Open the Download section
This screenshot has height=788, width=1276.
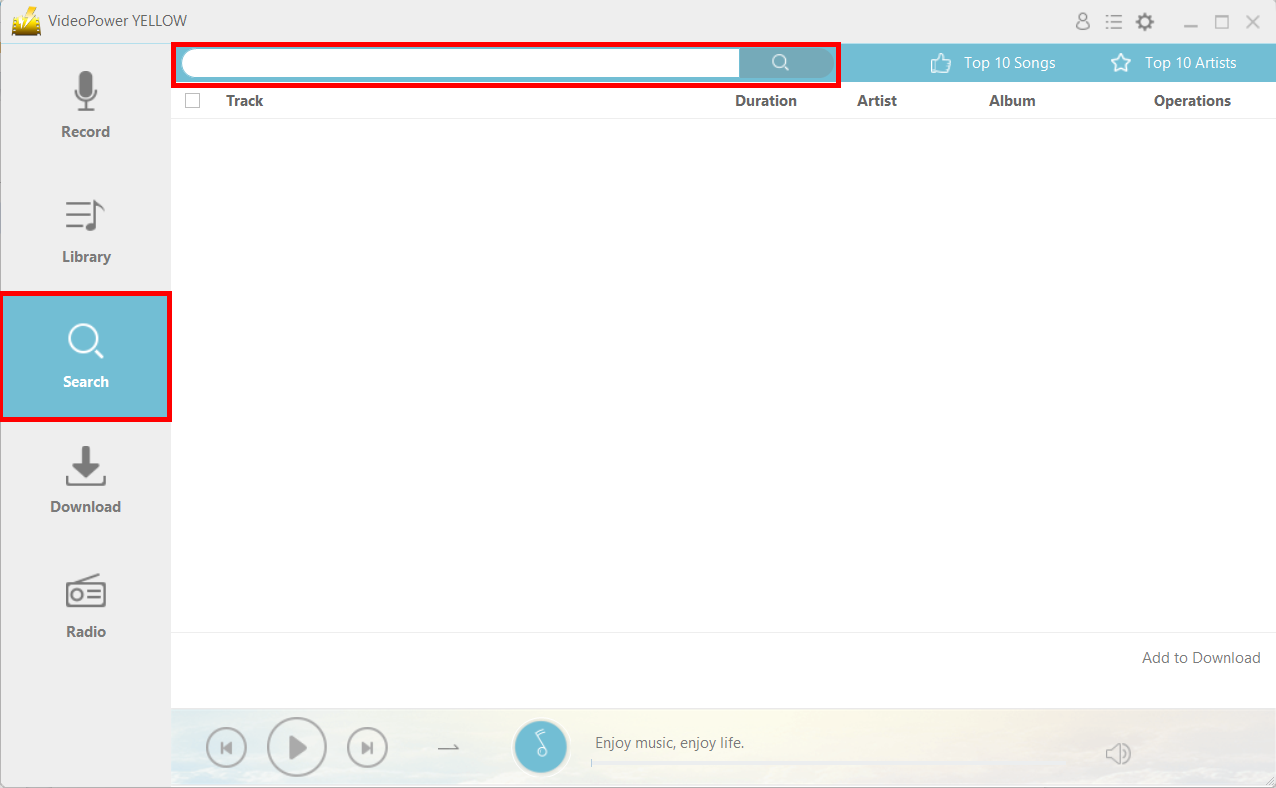tap(85, 480)
